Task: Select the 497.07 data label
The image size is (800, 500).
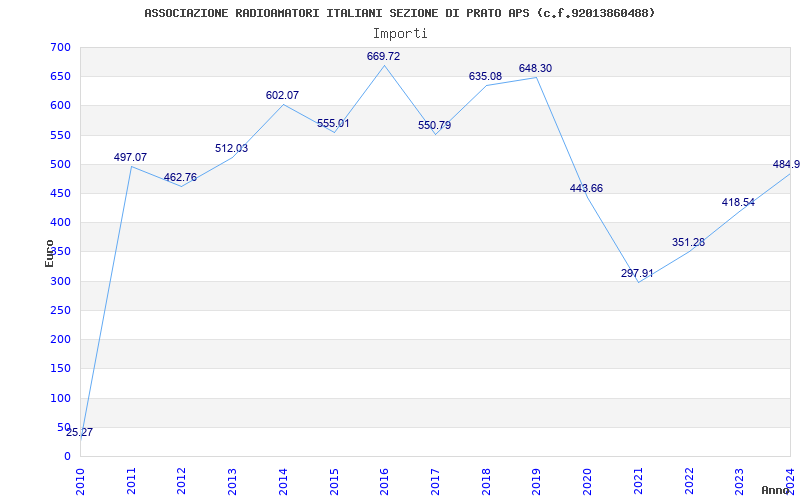Action: tap(130, 158)
